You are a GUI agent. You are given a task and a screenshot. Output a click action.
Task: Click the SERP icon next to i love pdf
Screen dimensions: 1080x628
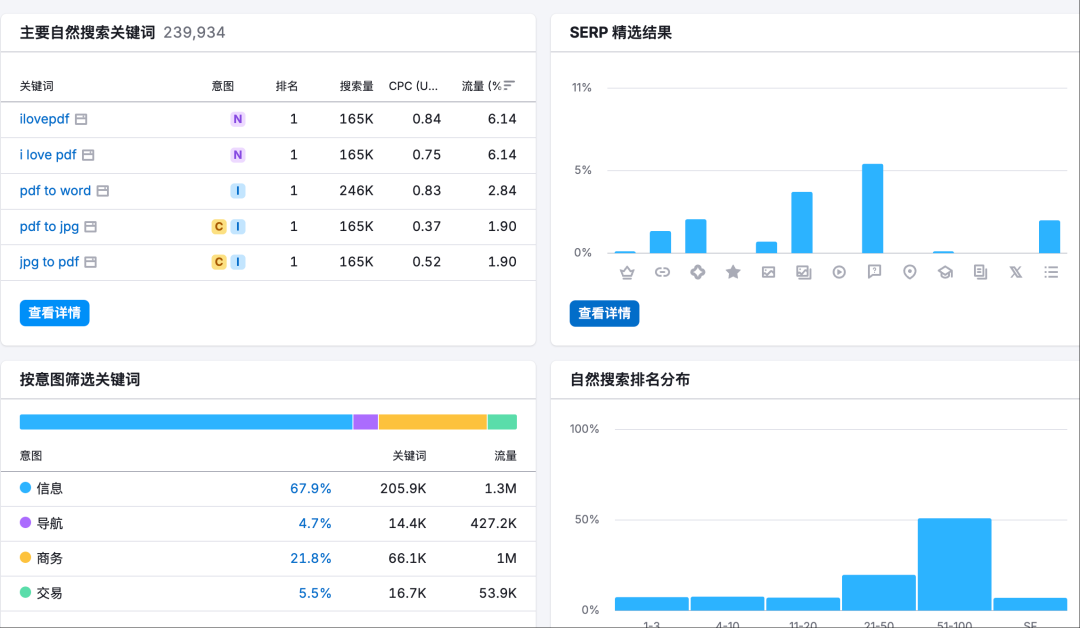[88, 155]
